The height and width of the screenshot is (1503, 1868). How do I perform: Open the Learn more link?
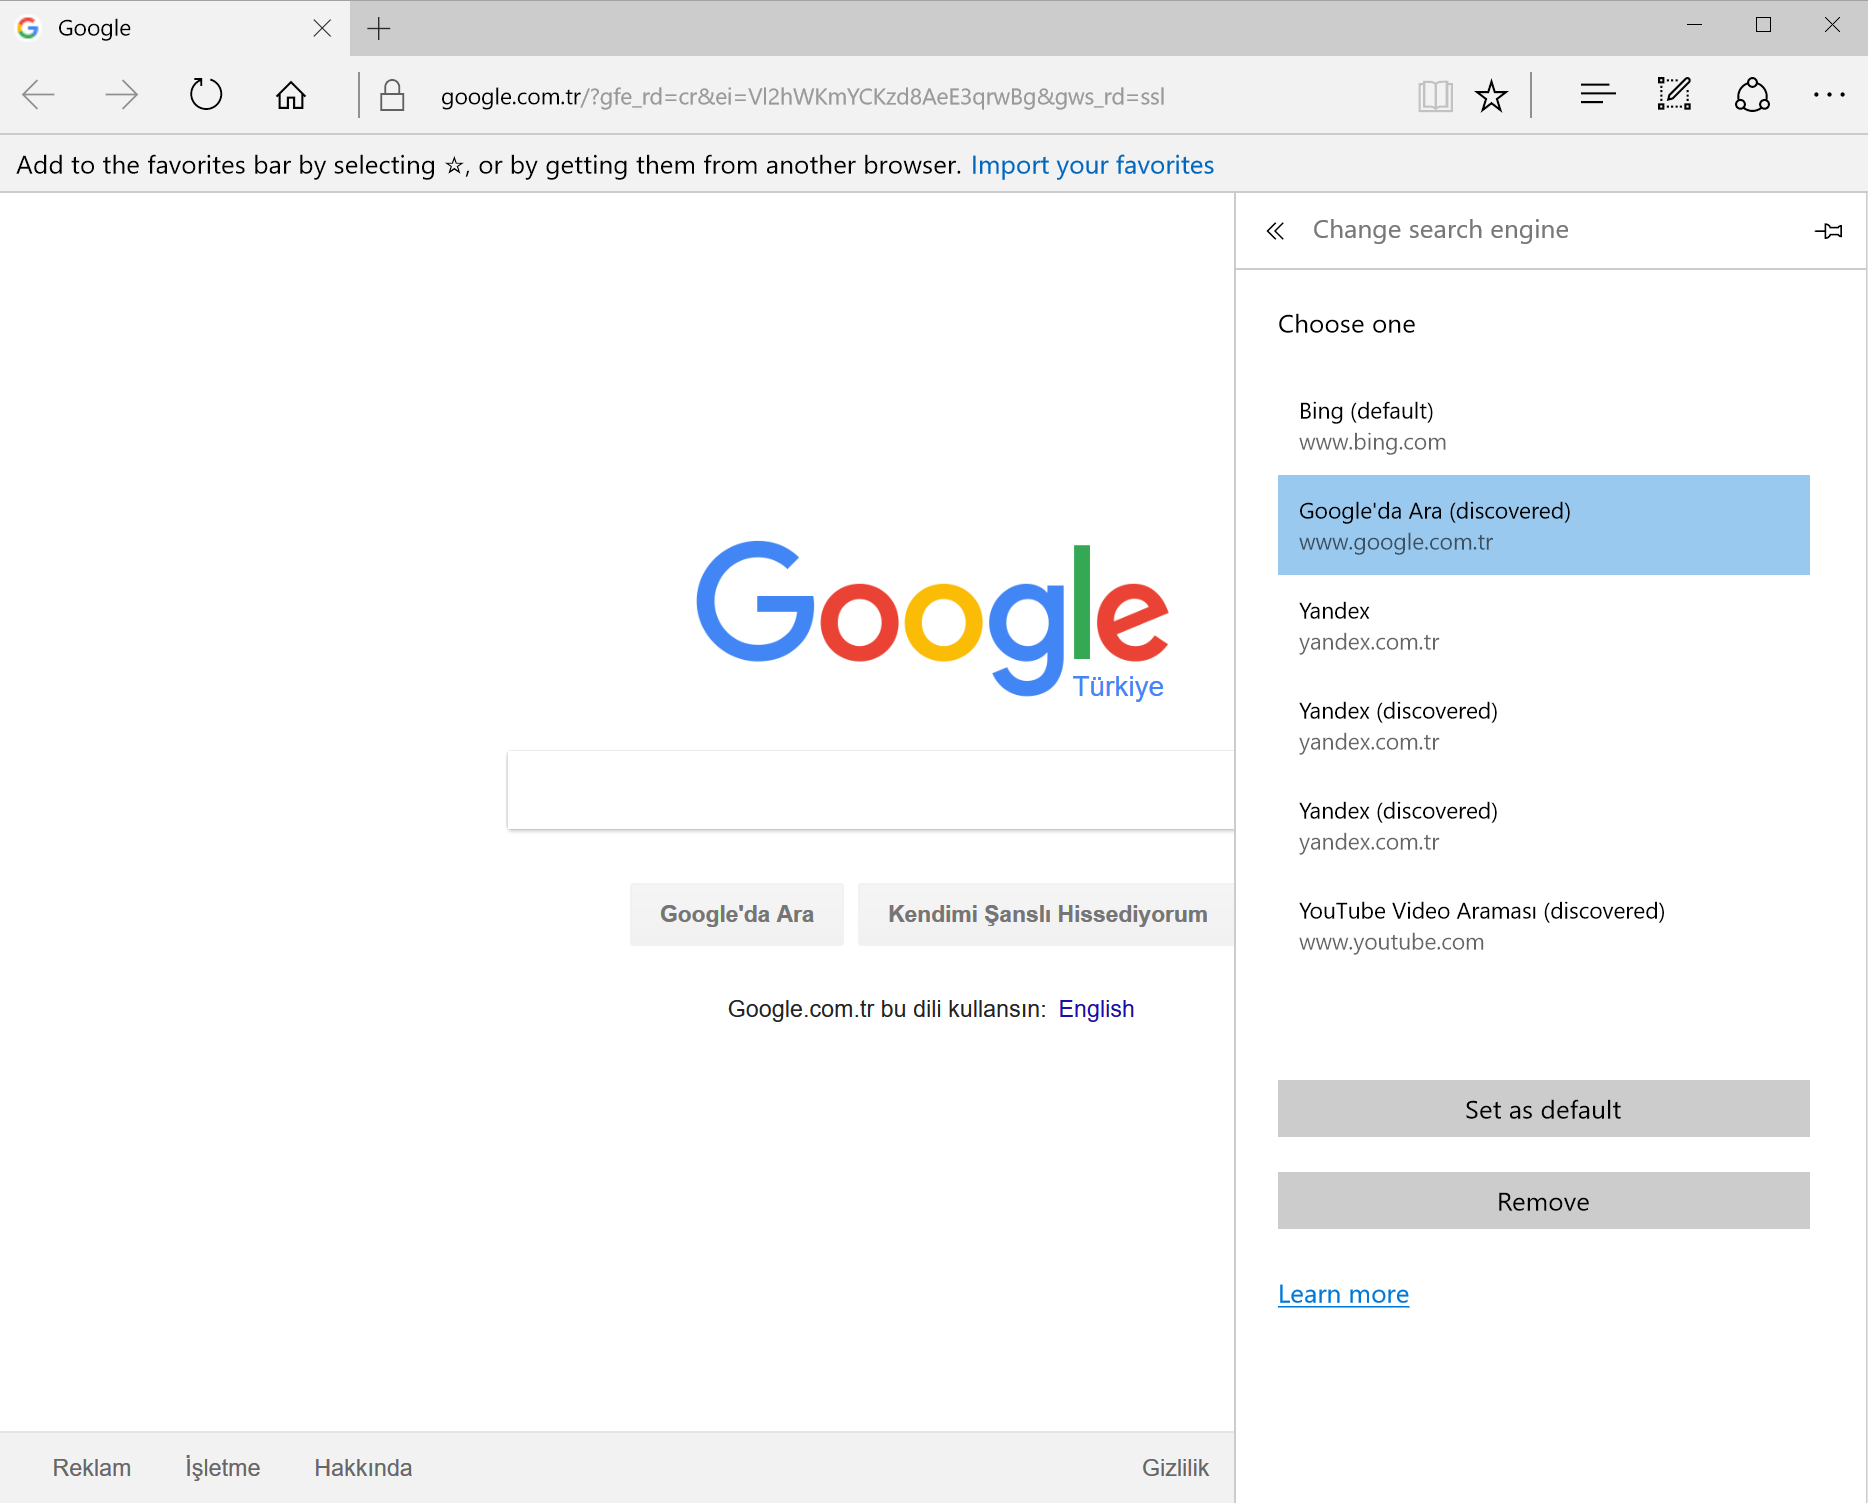[x=1343, y=1294]
